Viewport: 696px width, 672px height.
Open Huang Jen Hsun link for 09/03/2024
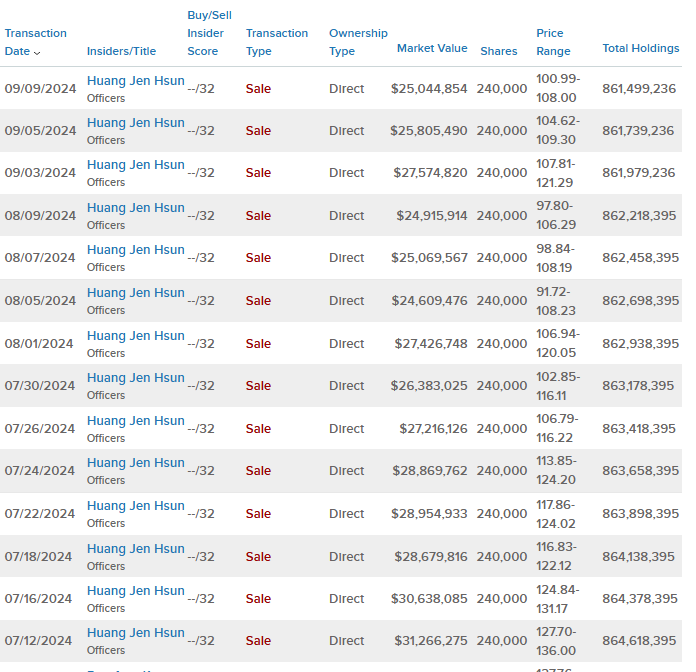tap(135, 164)
